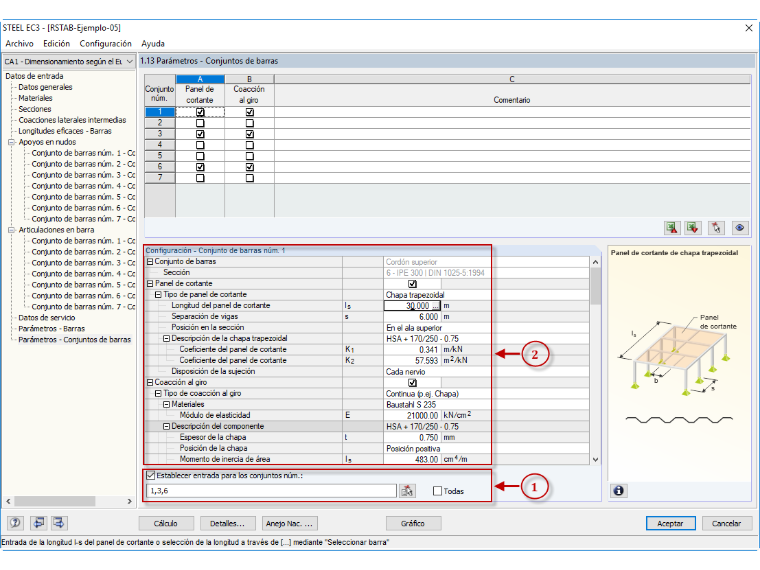The height and width of the screenshot is (570, 760).
Task: Select Longitudes eficaces - Barras tree item
Action: pos(65,131)
